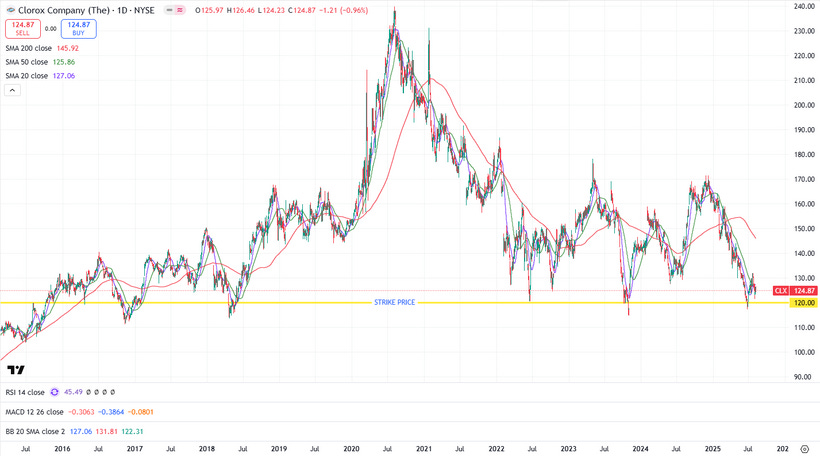Viewport: 820px width, 456px height.
Task: Click the -0.3063 MACD value
Action: [82, 412]
